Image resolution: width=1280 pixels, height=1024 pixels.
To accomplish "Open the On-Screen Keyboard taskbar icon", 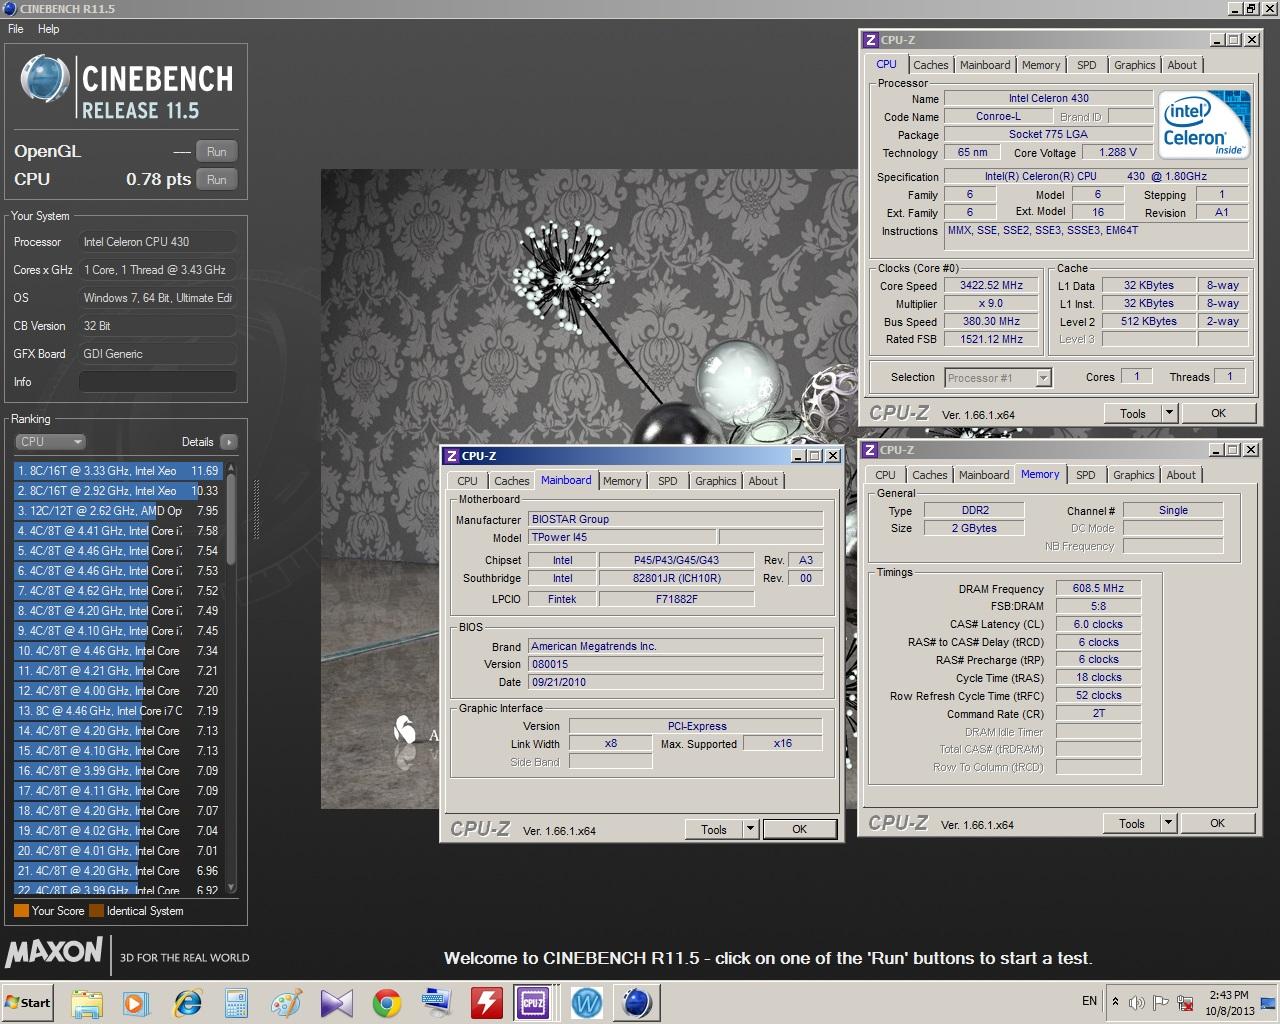I will (437, 1002).
